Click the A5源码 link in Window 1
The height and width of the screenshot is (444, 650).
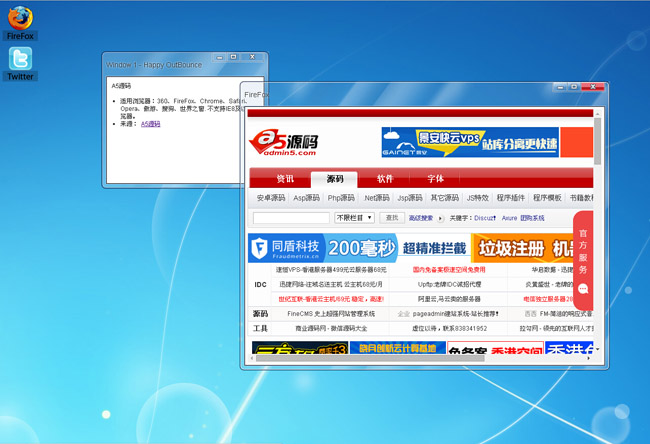[150, 124]
